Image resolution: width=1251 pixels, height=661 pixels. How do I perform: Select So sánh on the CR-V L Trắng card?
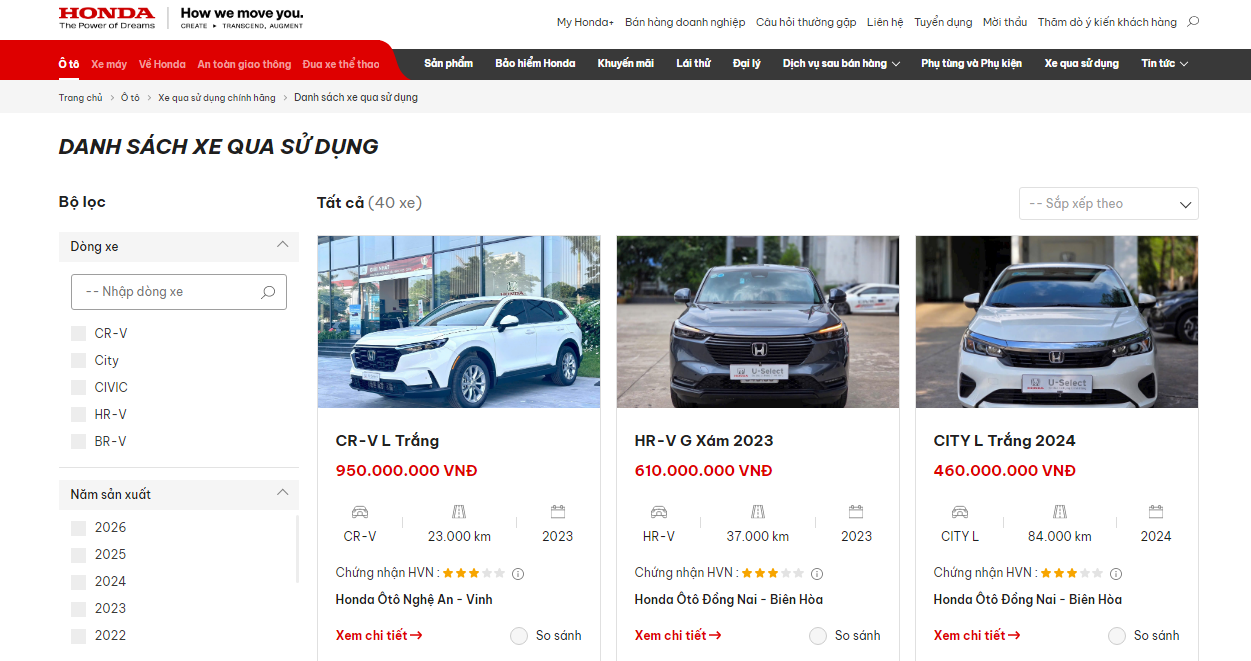point(519,636)
